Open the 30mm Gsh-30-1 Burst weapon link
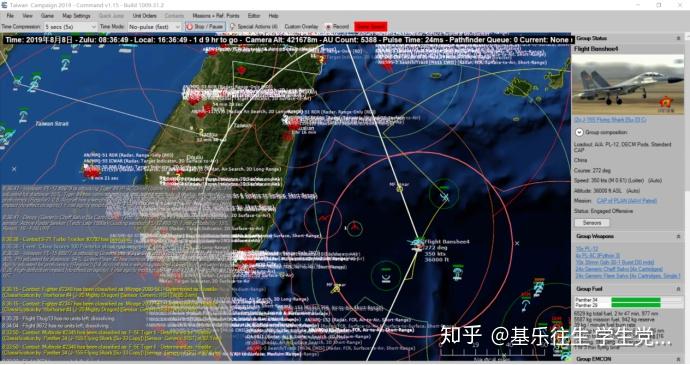 [615, 262]
